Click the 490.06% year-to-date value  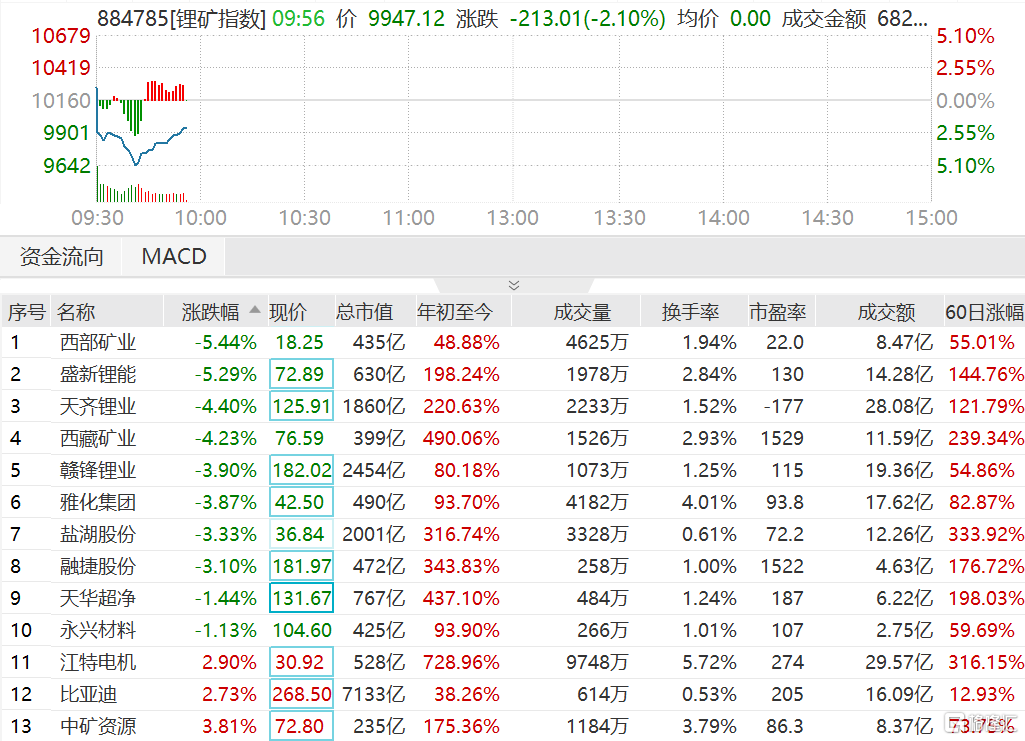coord(462,438)
